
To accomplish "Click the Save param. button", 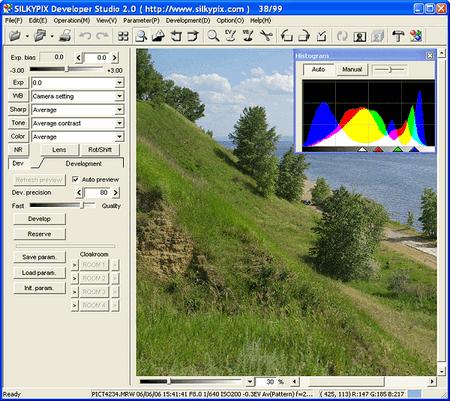I will (39, 257).
